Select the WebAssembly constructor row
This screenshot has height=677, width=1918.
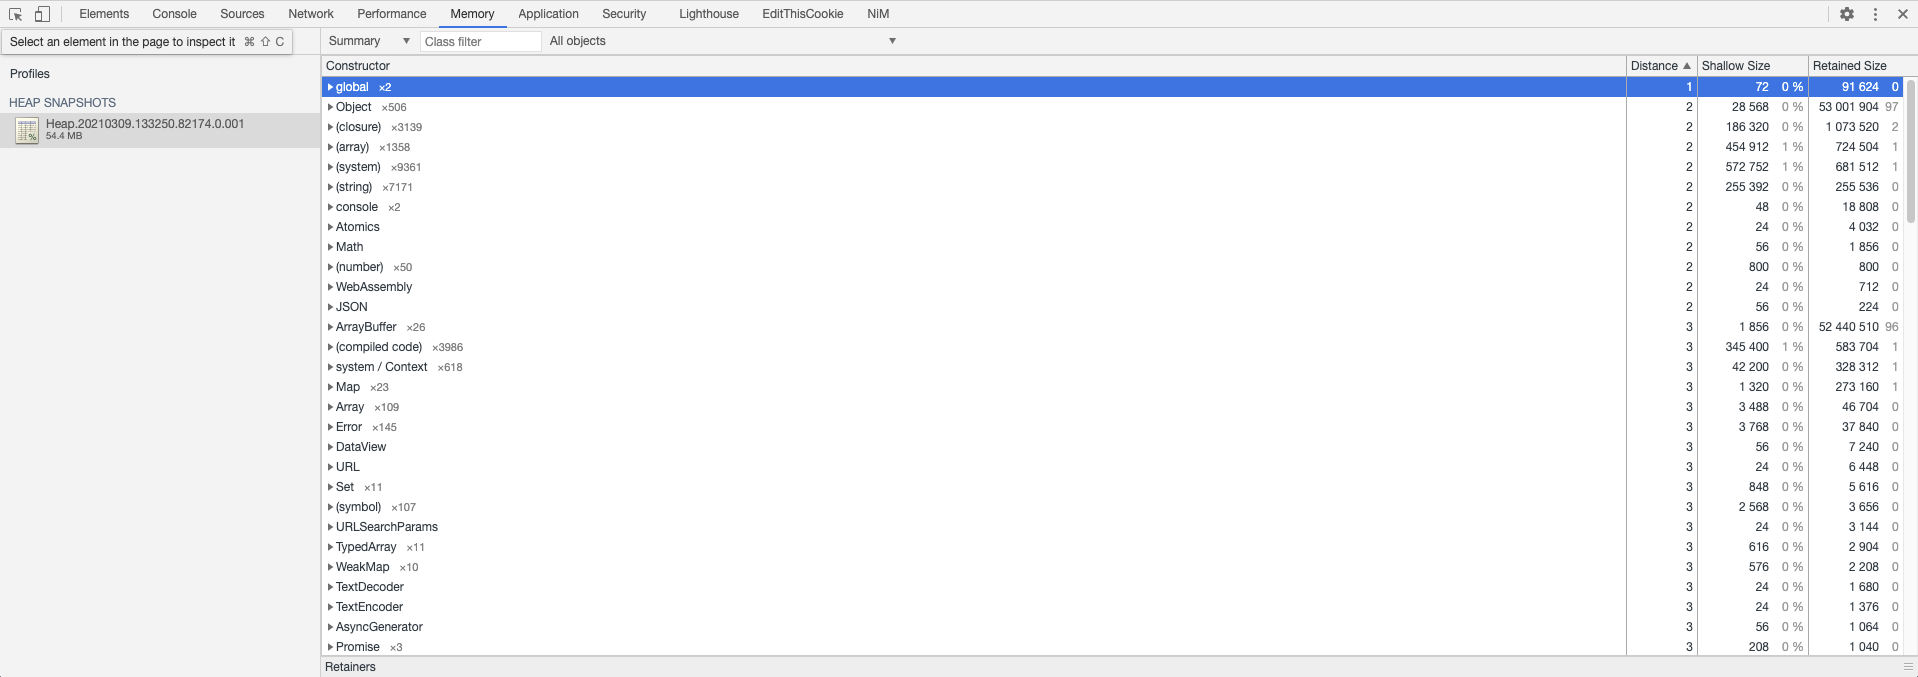pos(374,287)
